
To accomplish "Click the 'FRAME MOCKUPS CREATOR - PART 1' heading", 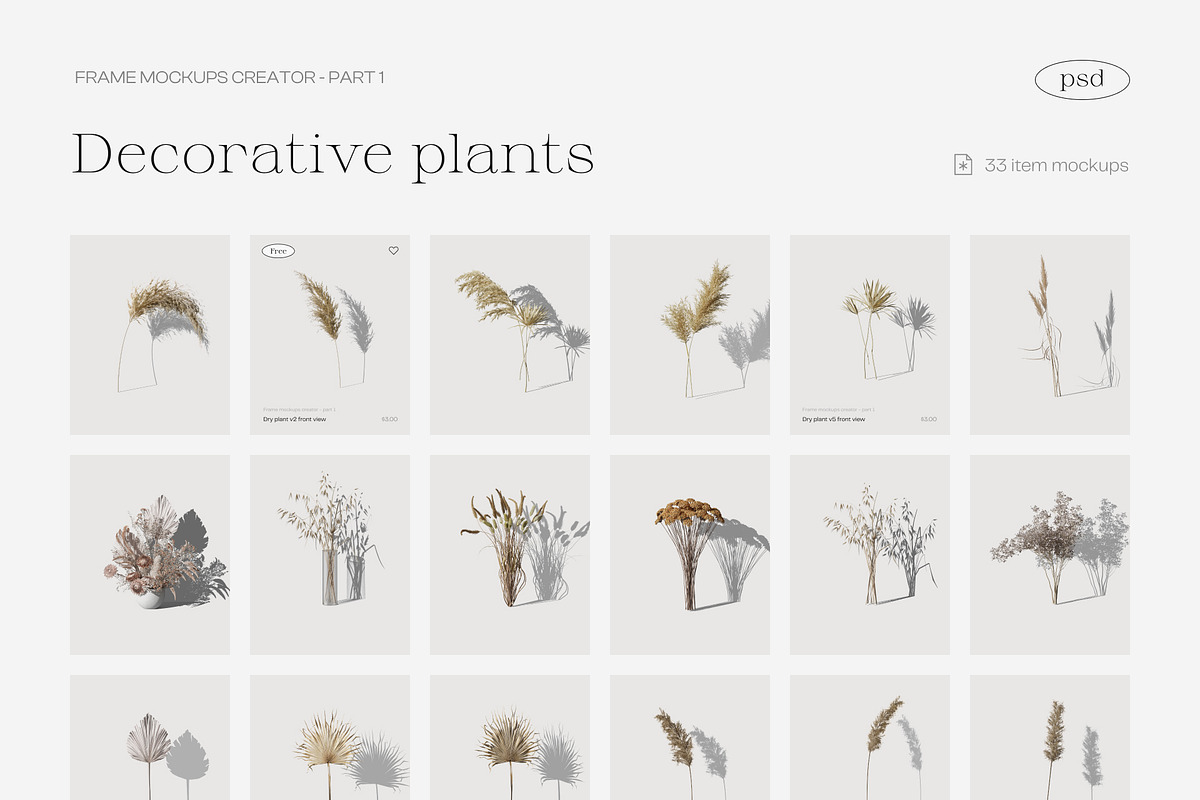I will click(230, 77).
